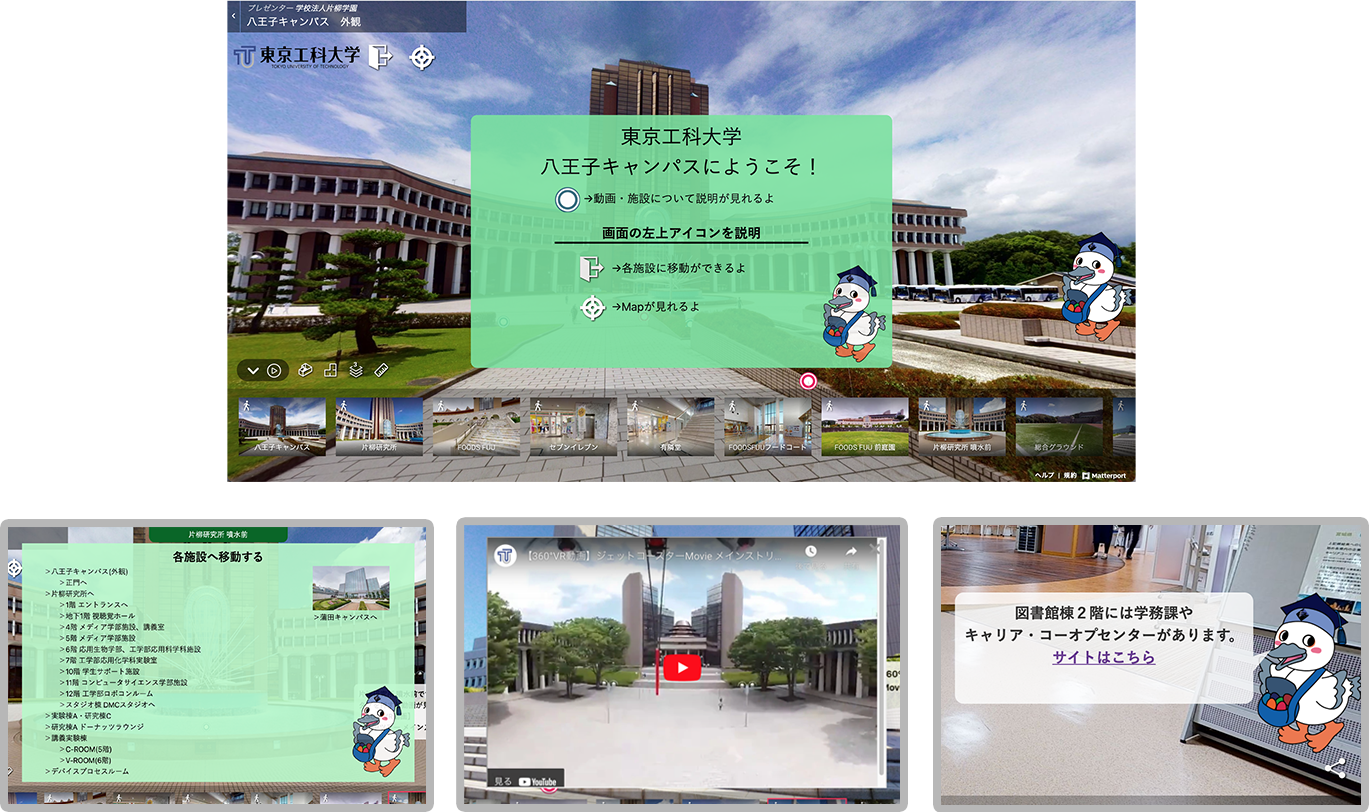Image resolution: width=1369 pixels, height=812 pixels.
Task: Select 4階 メディア学部施設、講義室
Action: coord(112,627)
